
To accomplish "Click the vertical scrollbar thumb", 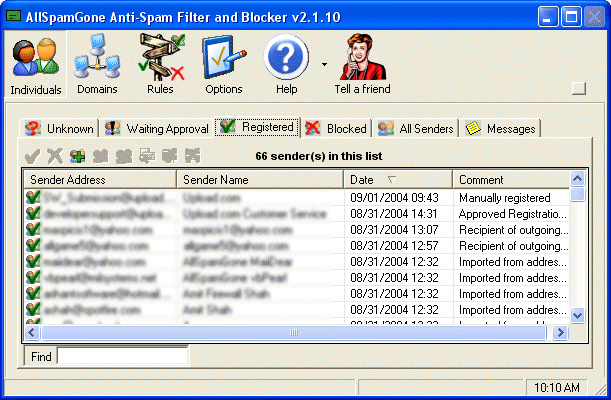I will [577, 194].
